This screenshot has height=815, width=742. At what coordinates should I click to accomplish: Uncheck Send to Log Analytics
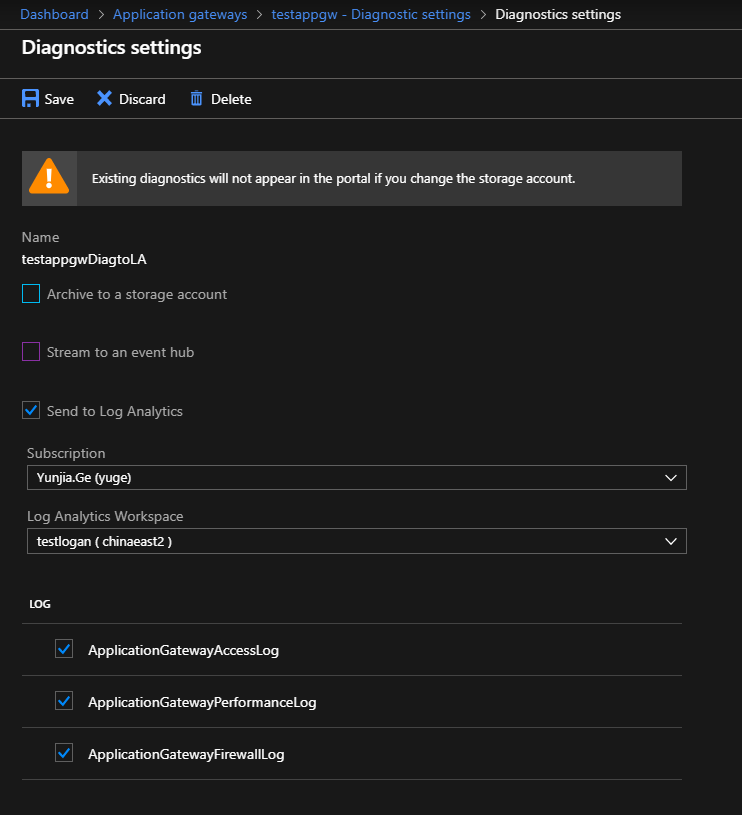click(x=31, y=411)
